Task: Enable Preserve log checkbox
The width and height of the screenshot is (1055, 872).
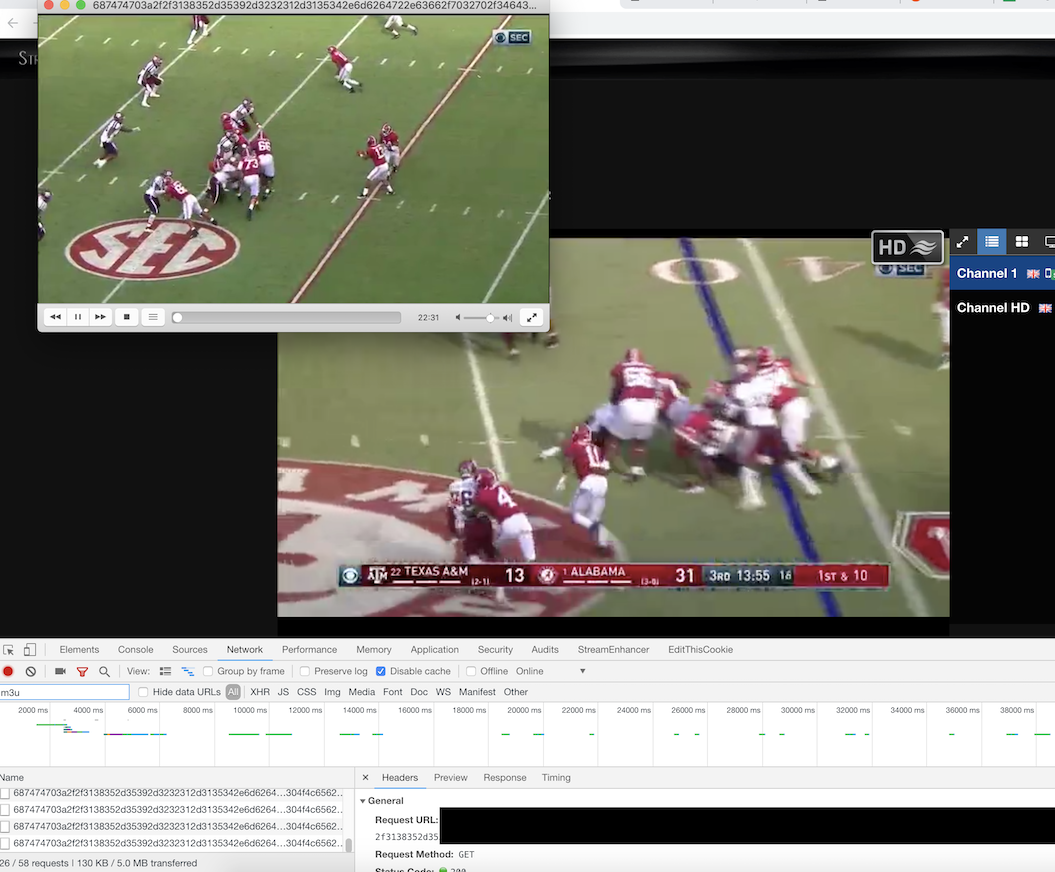Action: point(305,671)
